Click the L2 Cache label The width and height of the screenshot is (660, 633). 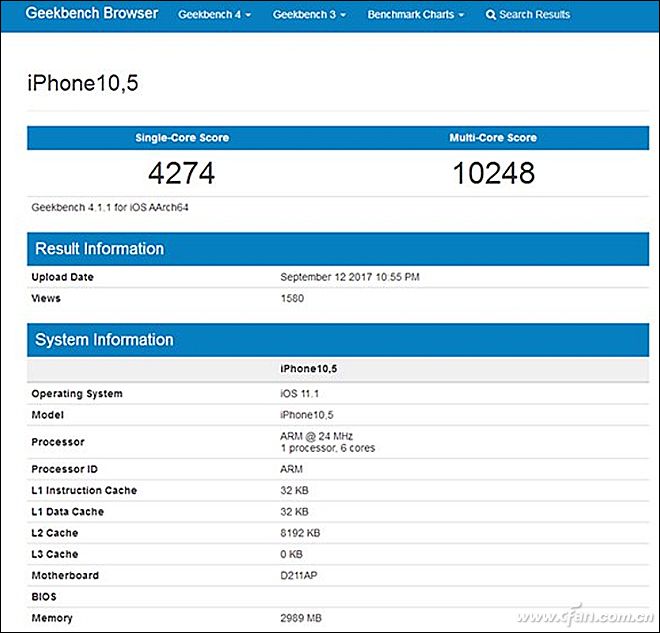(55, 533)
